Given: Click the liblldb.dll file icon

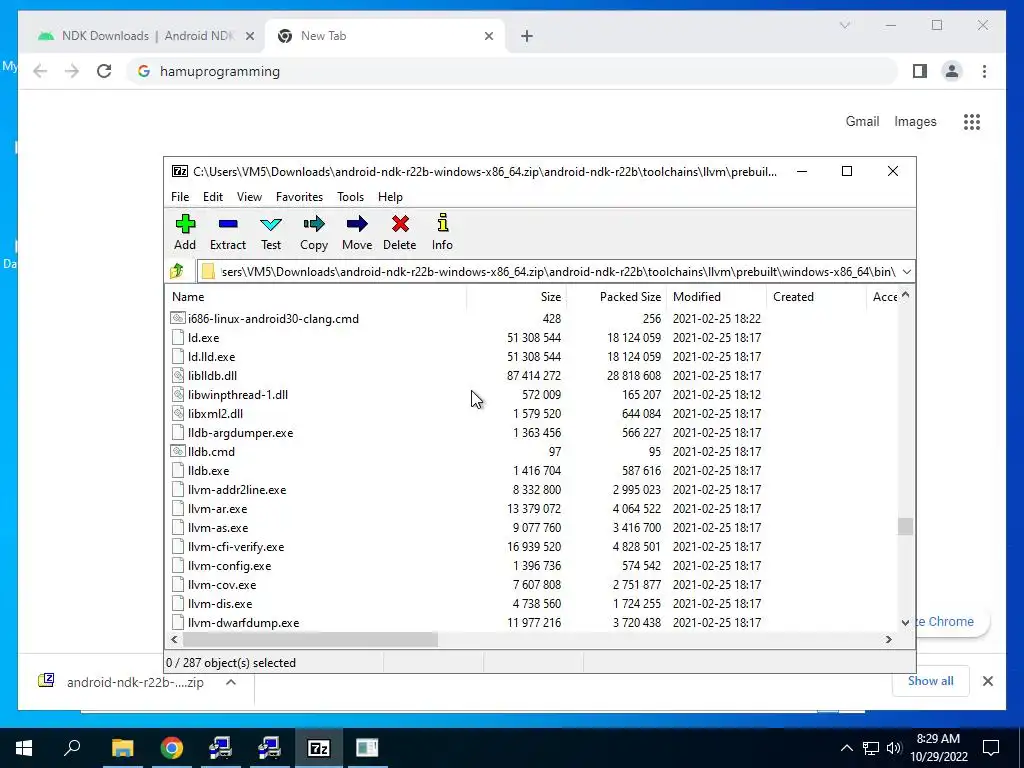Looking at the screenshot, I should point(177,376).
